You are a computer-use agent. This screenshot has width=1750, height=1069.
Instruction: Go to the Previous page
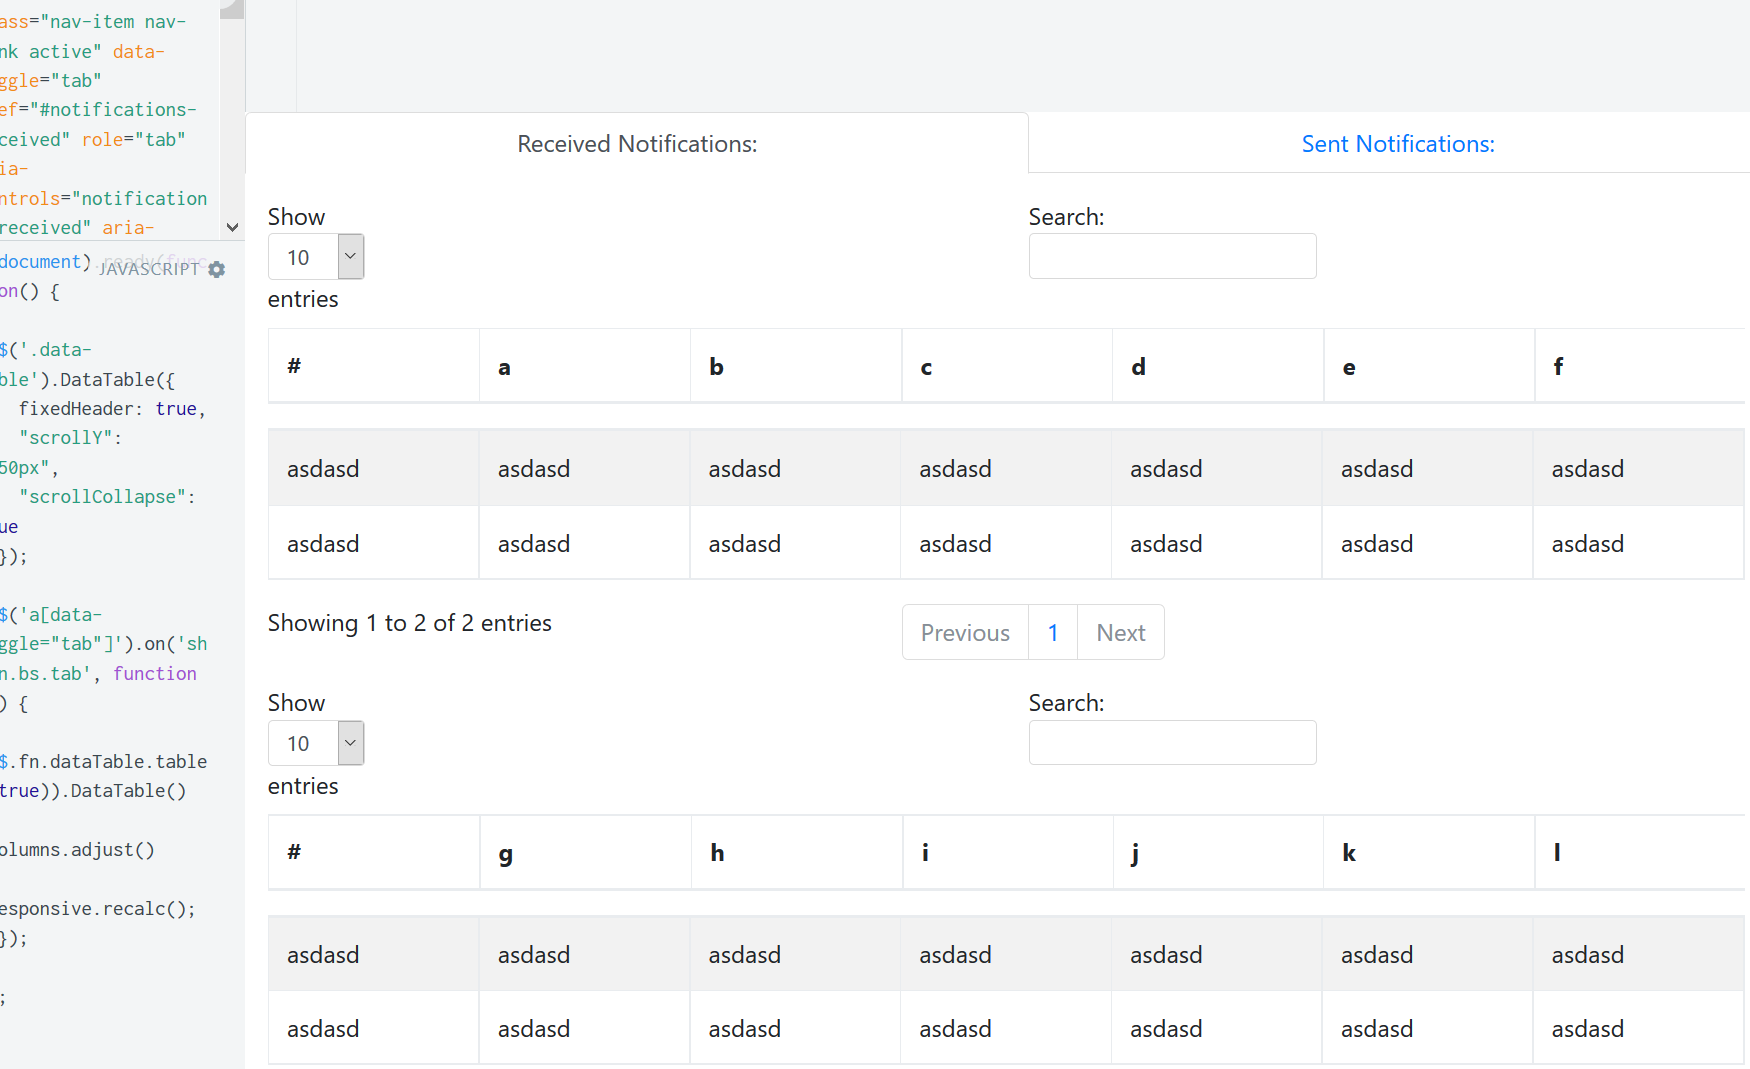click(965, 633)
